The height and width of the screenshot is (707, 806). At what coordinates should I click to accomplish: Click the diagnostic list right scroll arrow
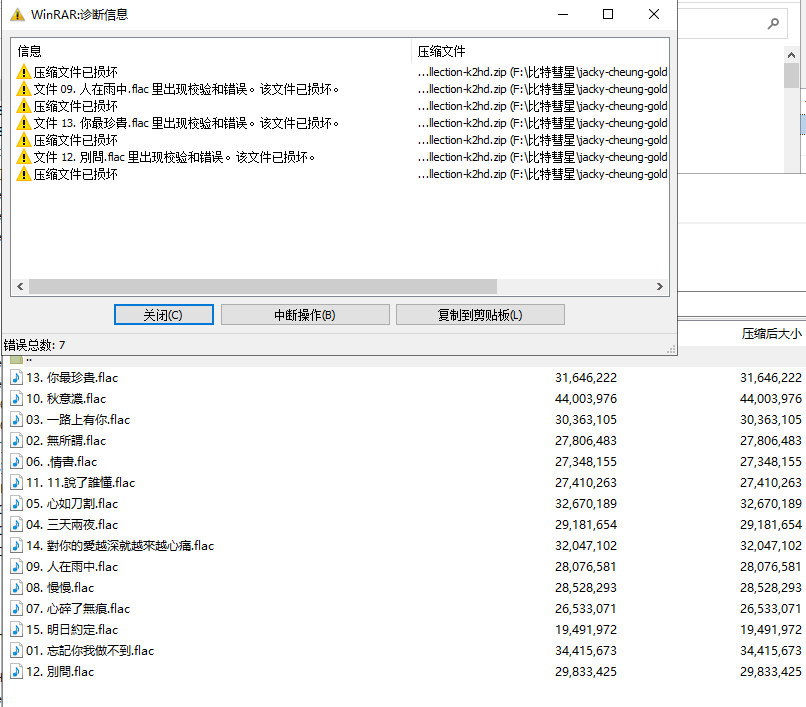[x=660, y=286]
